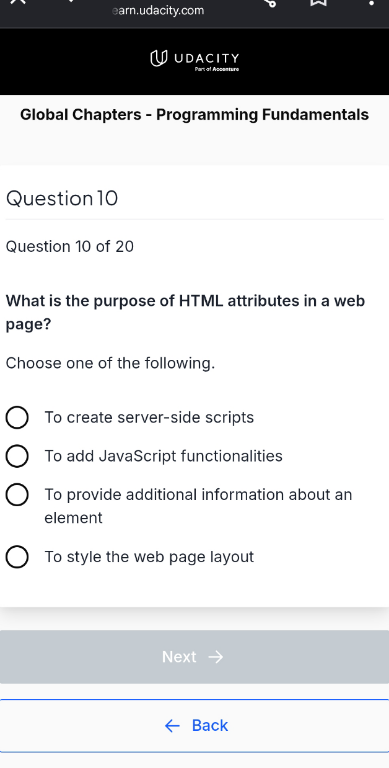Tap the chevron icon next to the close button
The image size is (389, 768).
click(72, 1)
